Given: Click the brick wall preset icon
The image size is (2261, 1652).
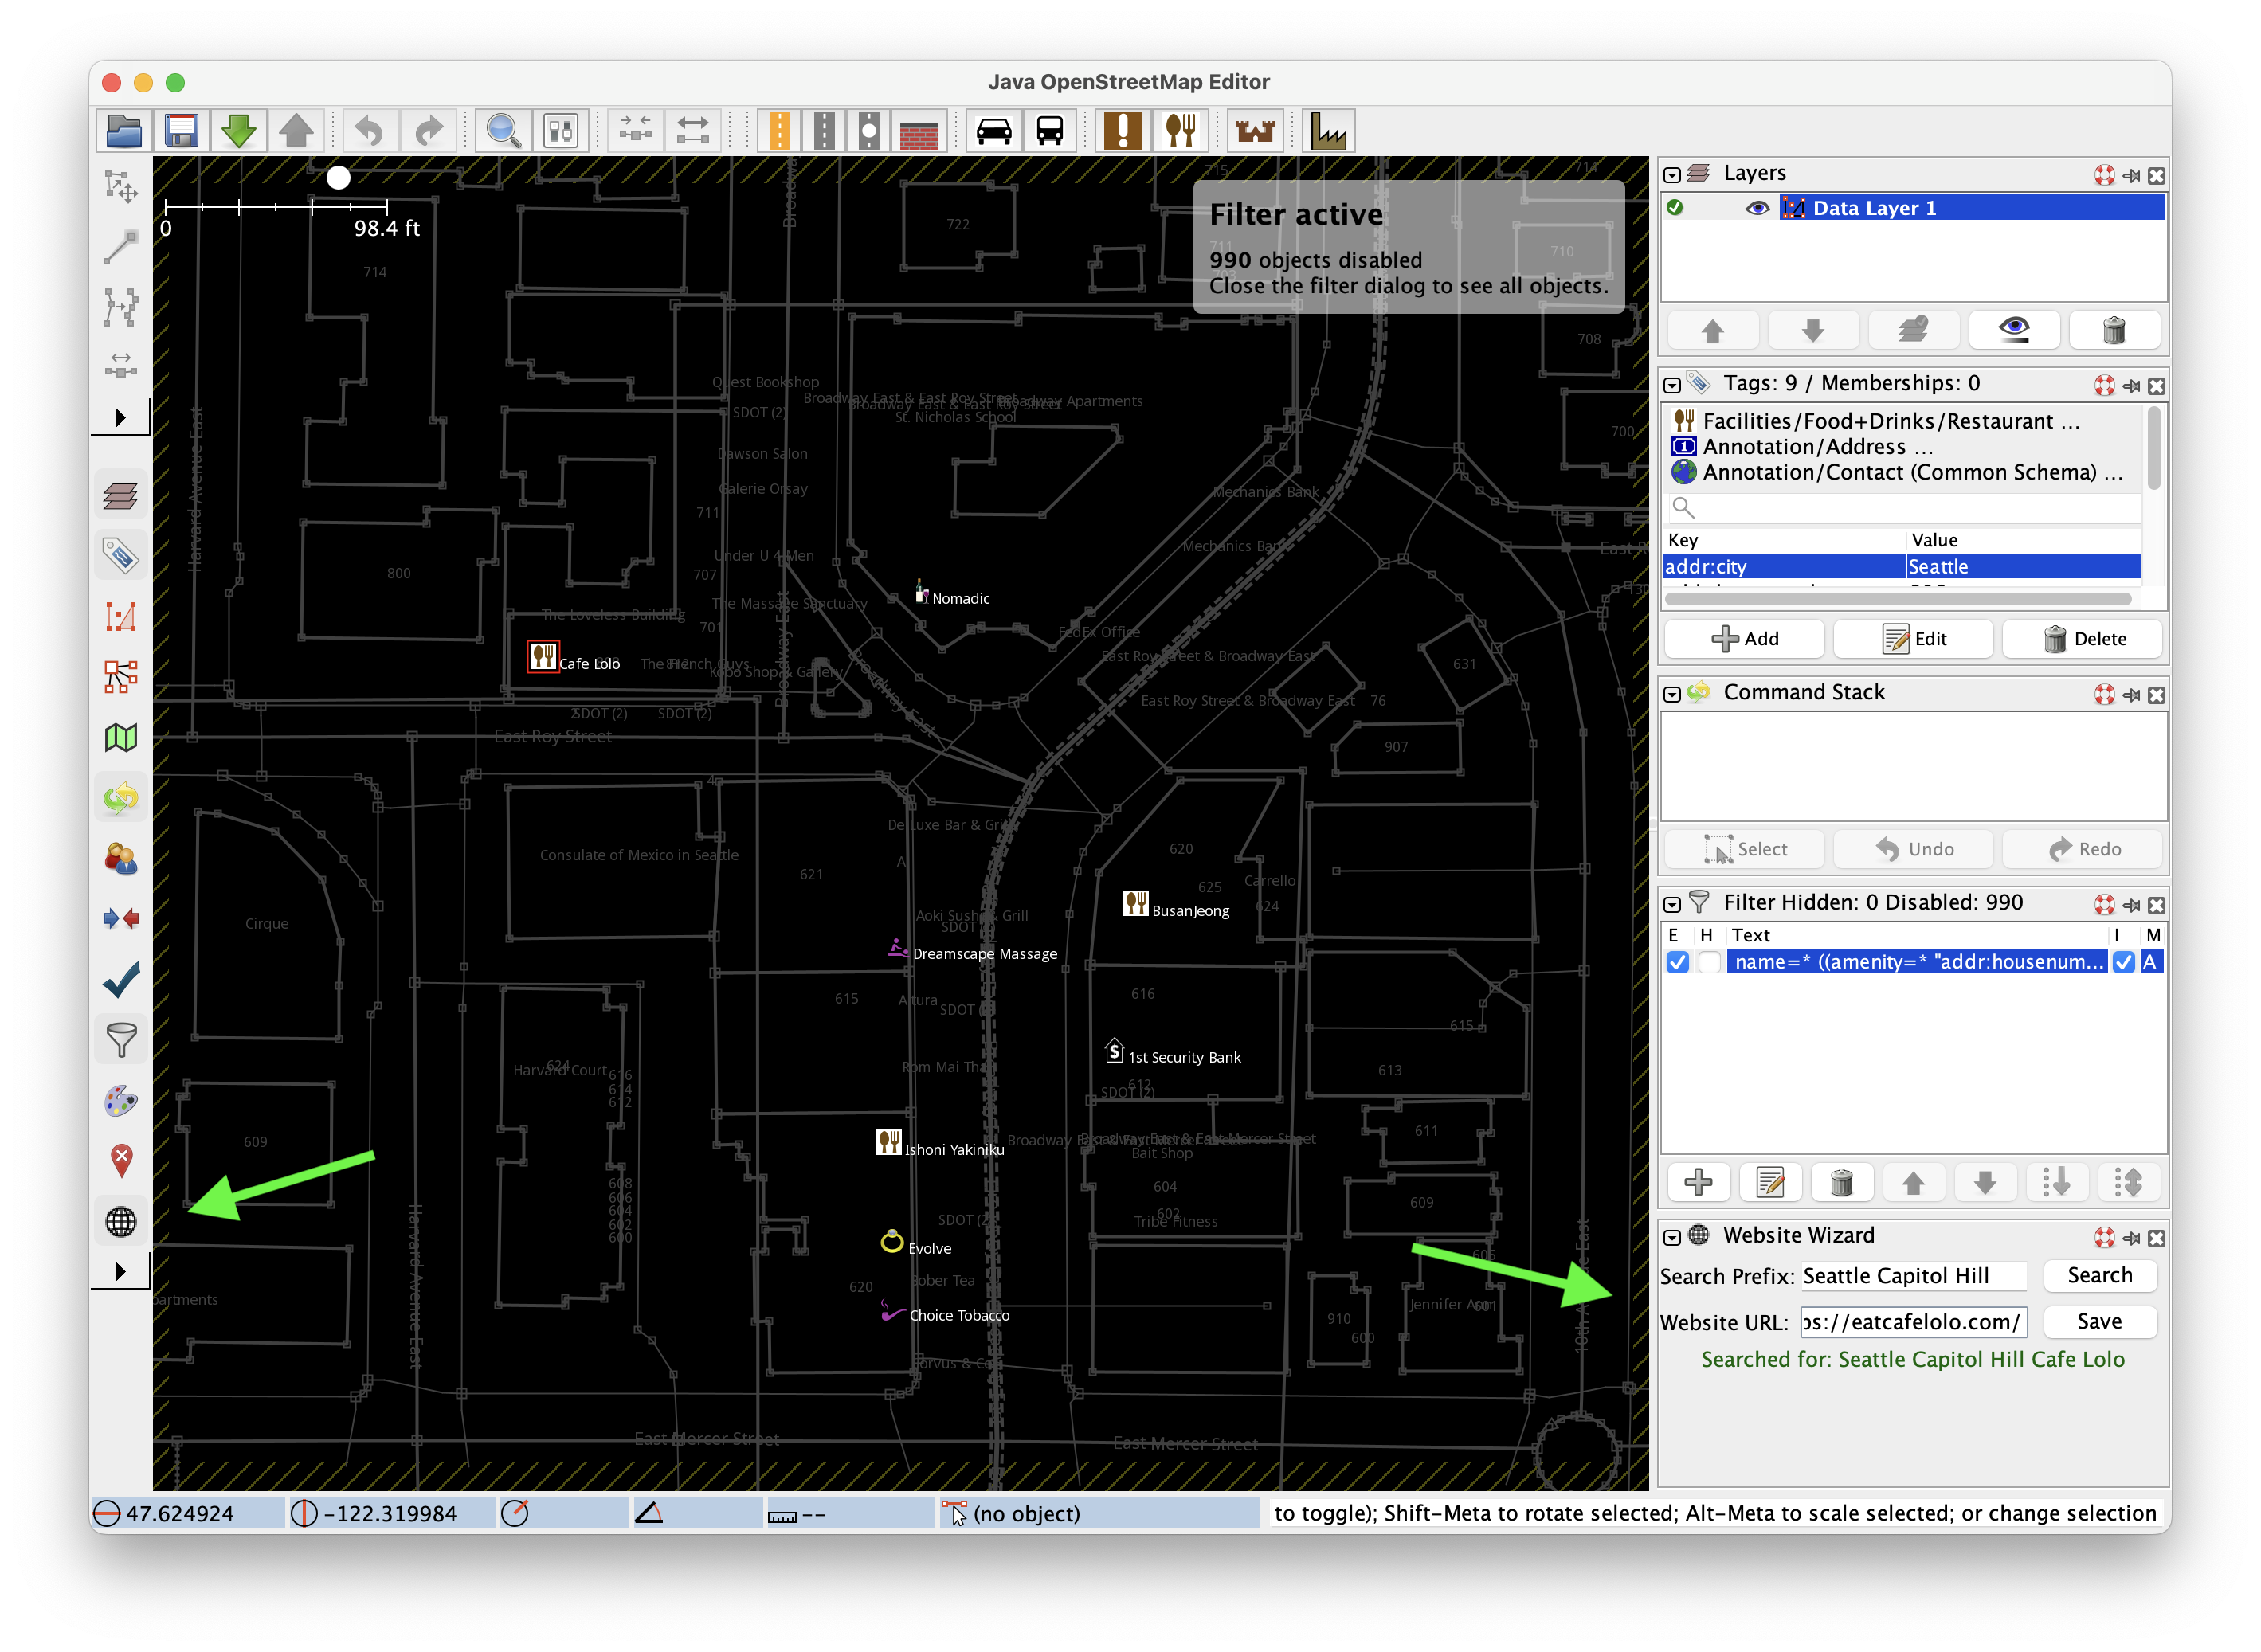Looking at the screenshot, I should click(x=919, y=131).
